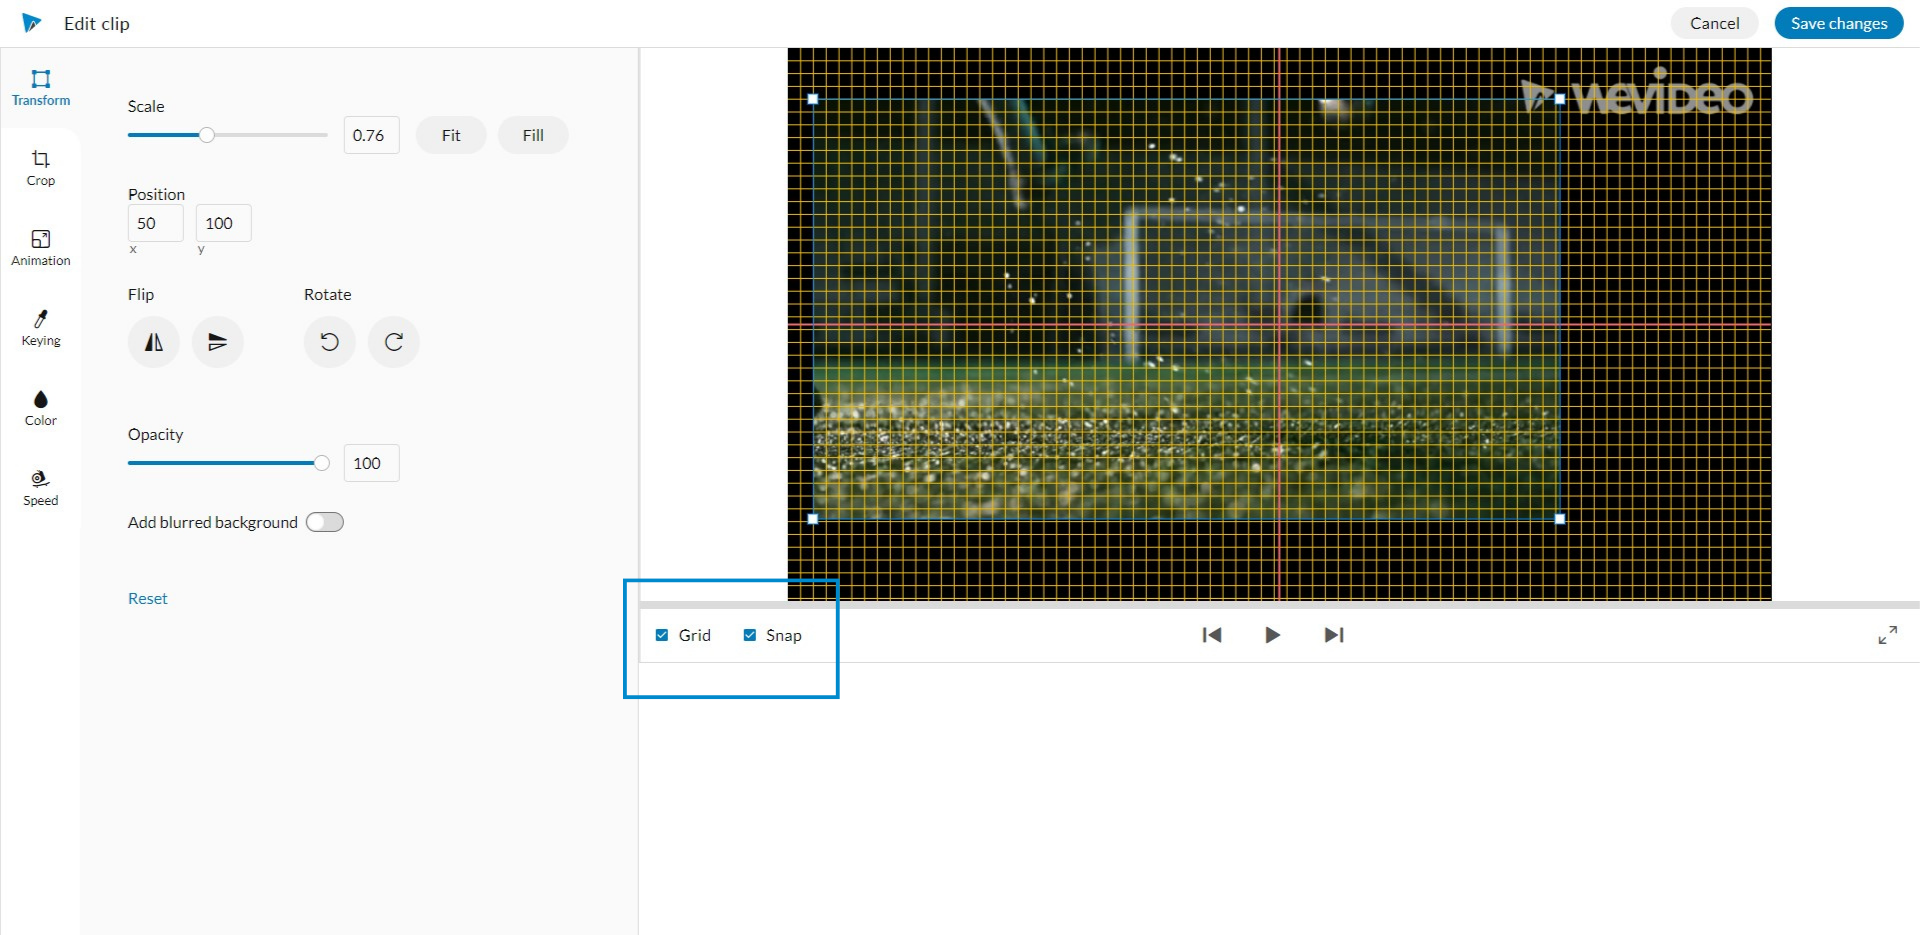This screenshot has width=1920, height=935.
Task: Click the Scale slider handle
Action: 207,135
